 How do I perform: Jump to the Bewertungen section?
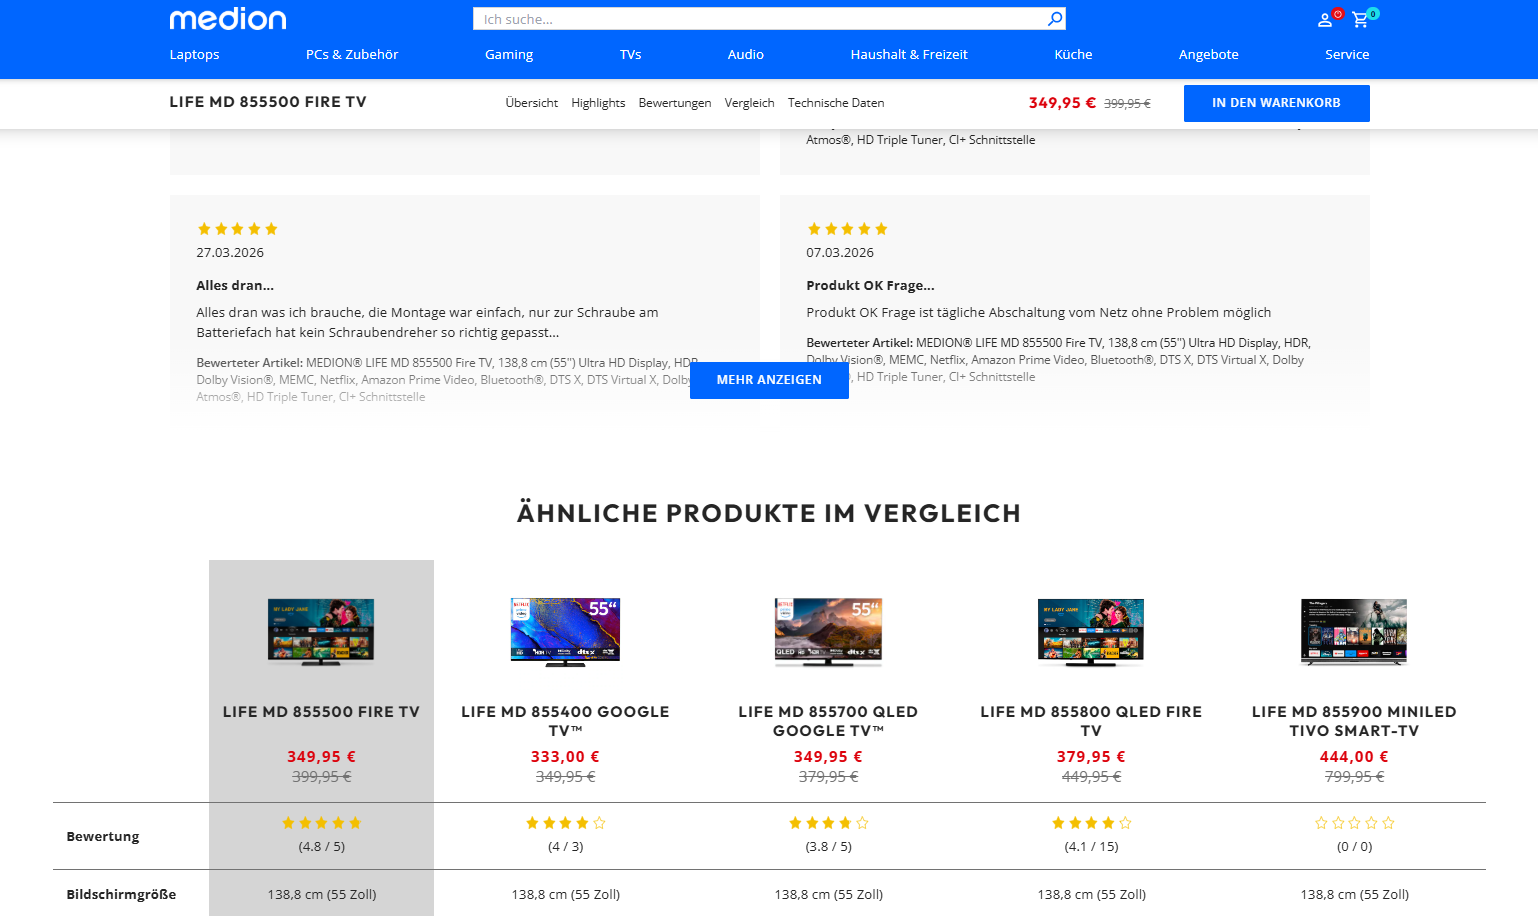click(x=675, y=103)
